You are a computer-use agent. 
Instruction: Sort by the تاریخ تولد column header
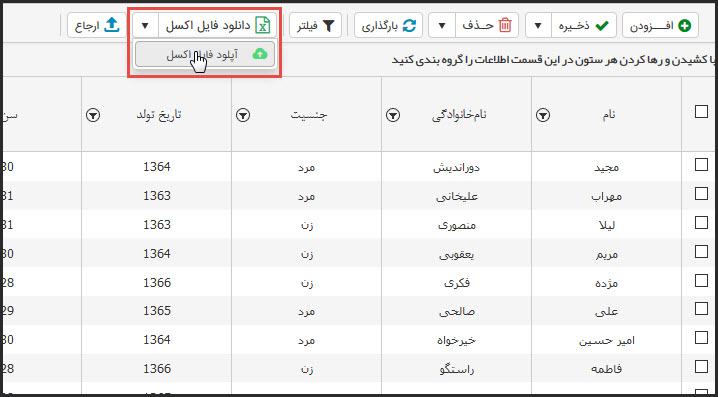pyautogui.click(x=158, y=115)
